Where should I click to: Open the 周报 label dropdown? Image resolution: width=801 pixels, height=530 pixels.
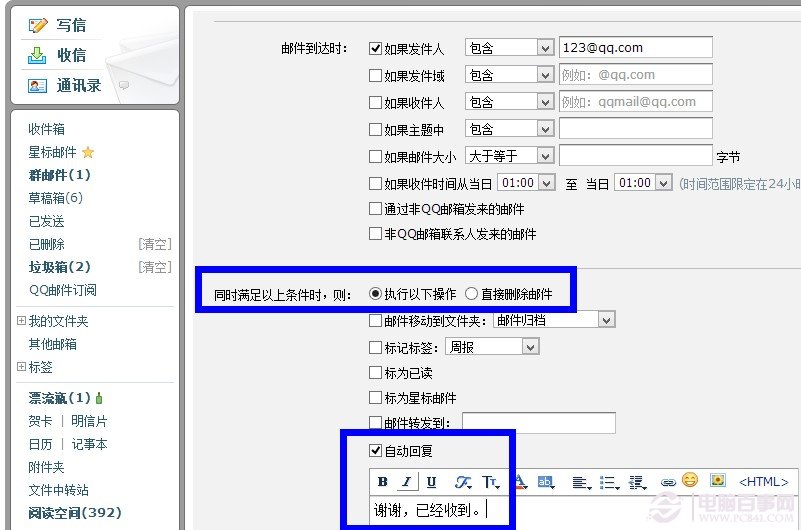(492, 347)
